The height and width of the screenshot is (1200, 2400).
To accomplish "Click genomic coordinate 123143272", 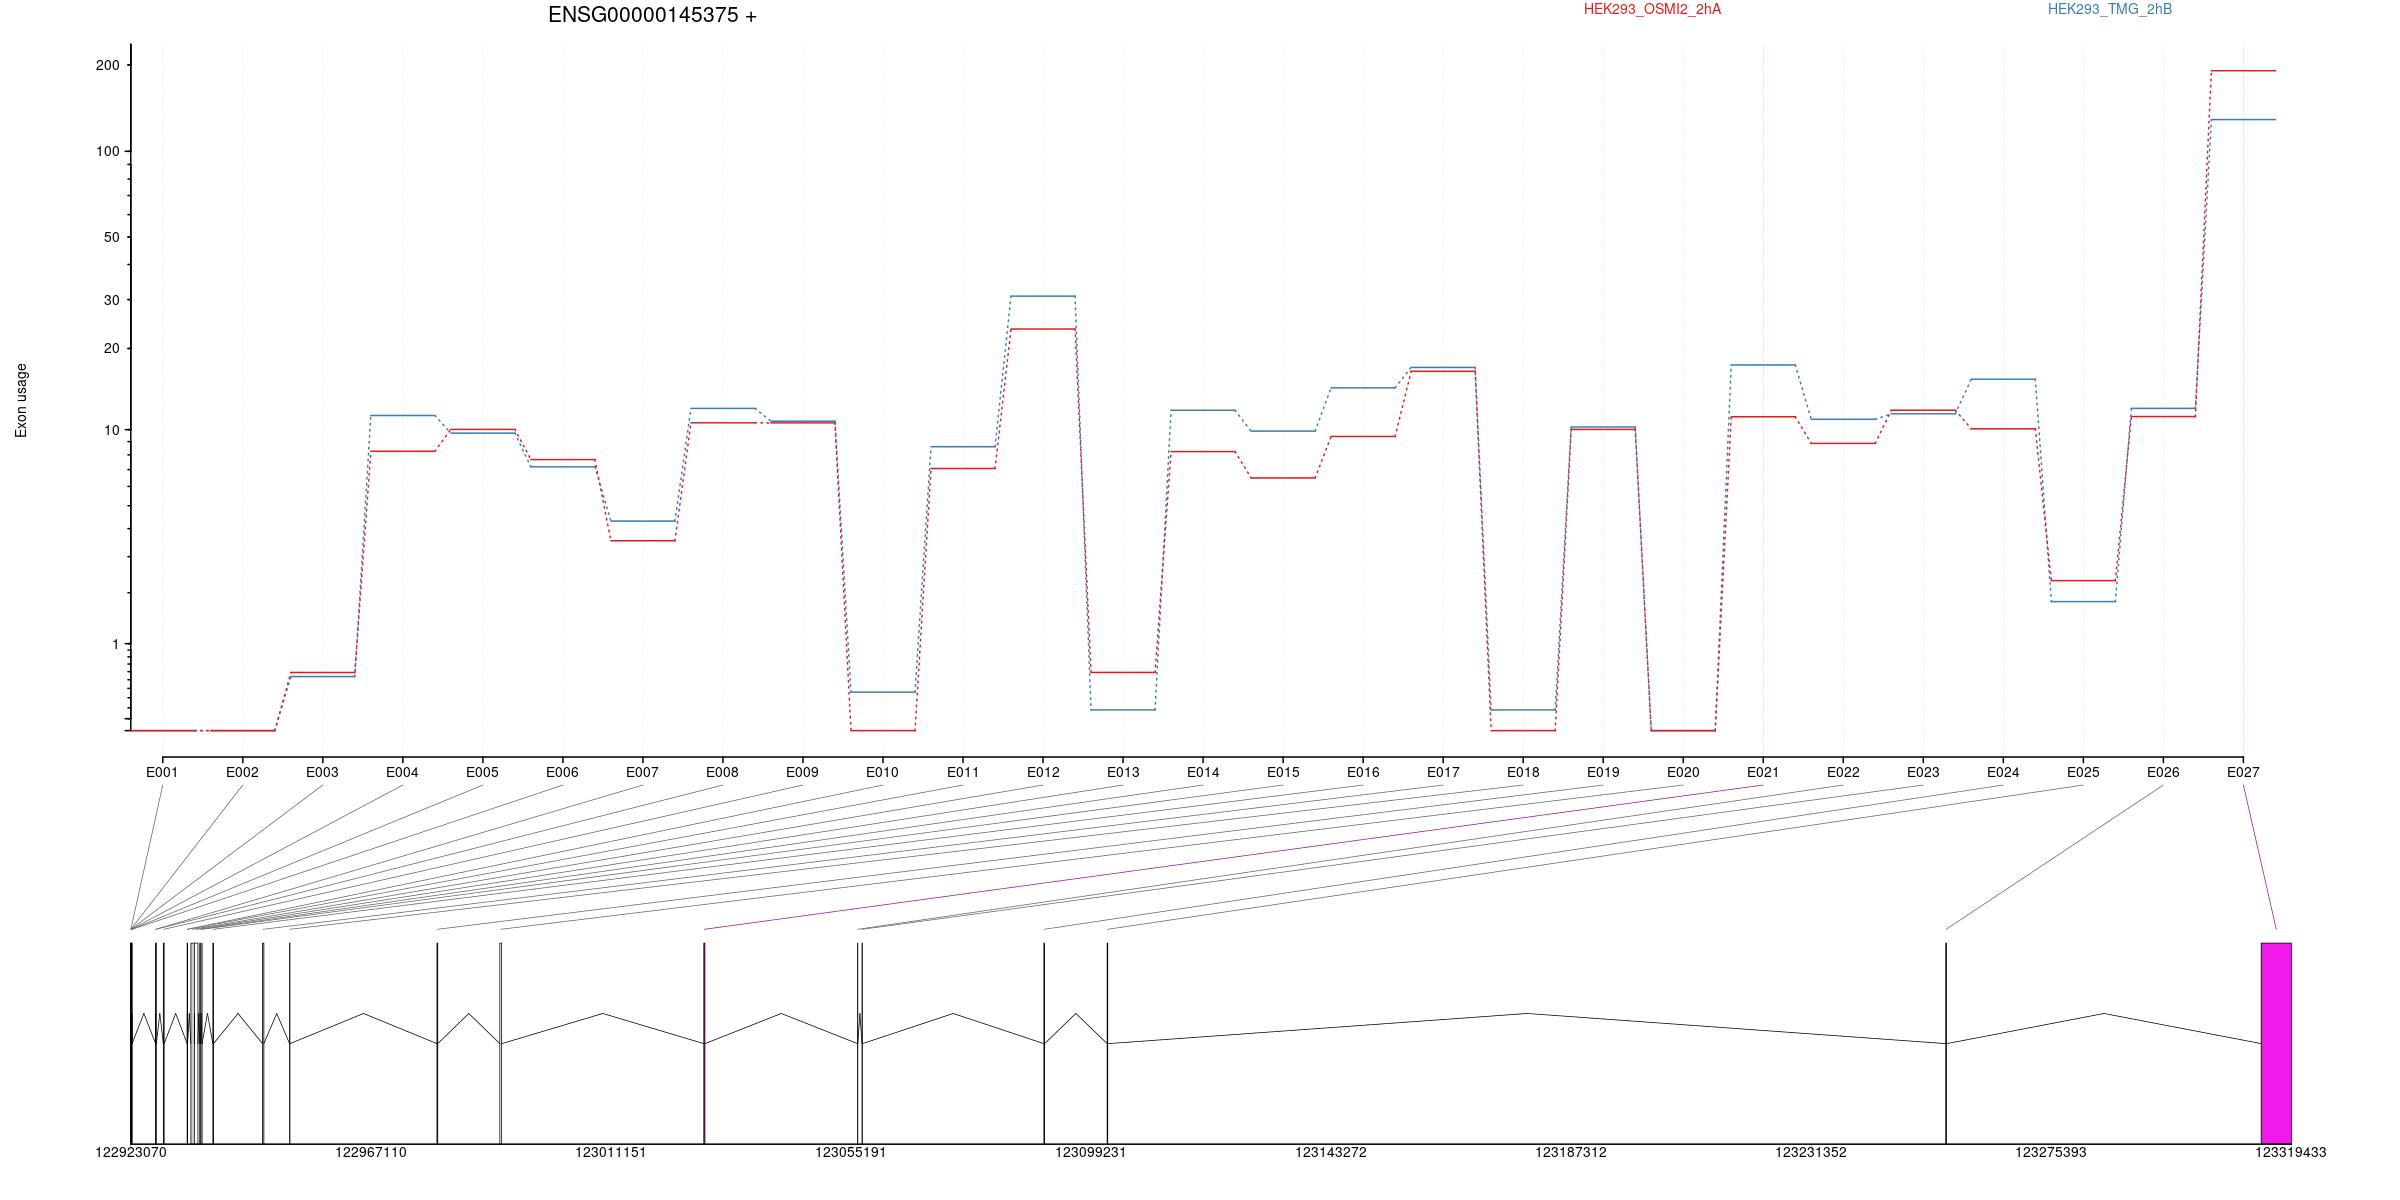I will click(1331, 1152).
